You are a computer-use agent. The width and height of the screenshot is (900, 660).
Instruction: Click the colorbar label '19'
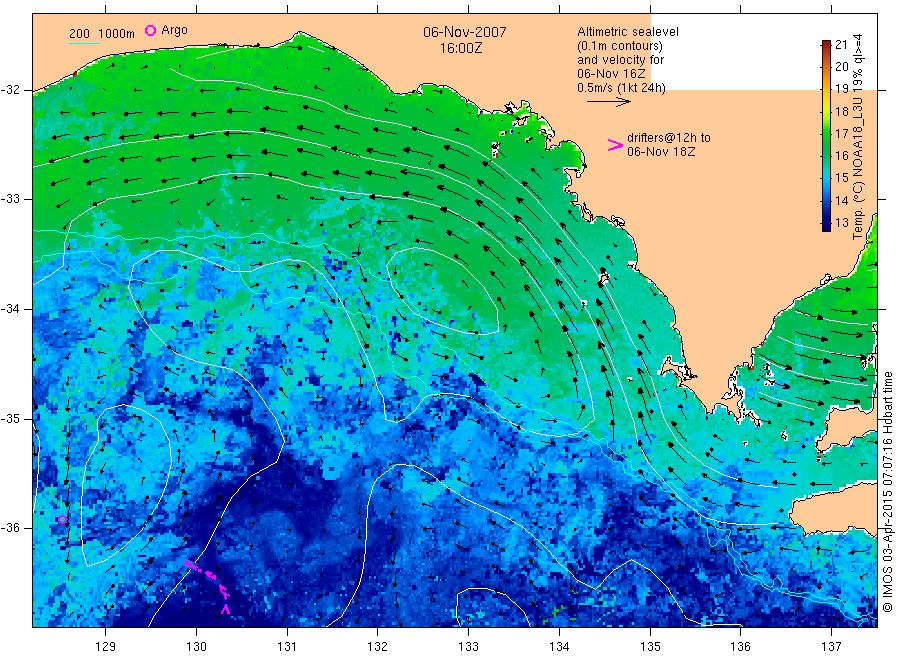[841, 89]
